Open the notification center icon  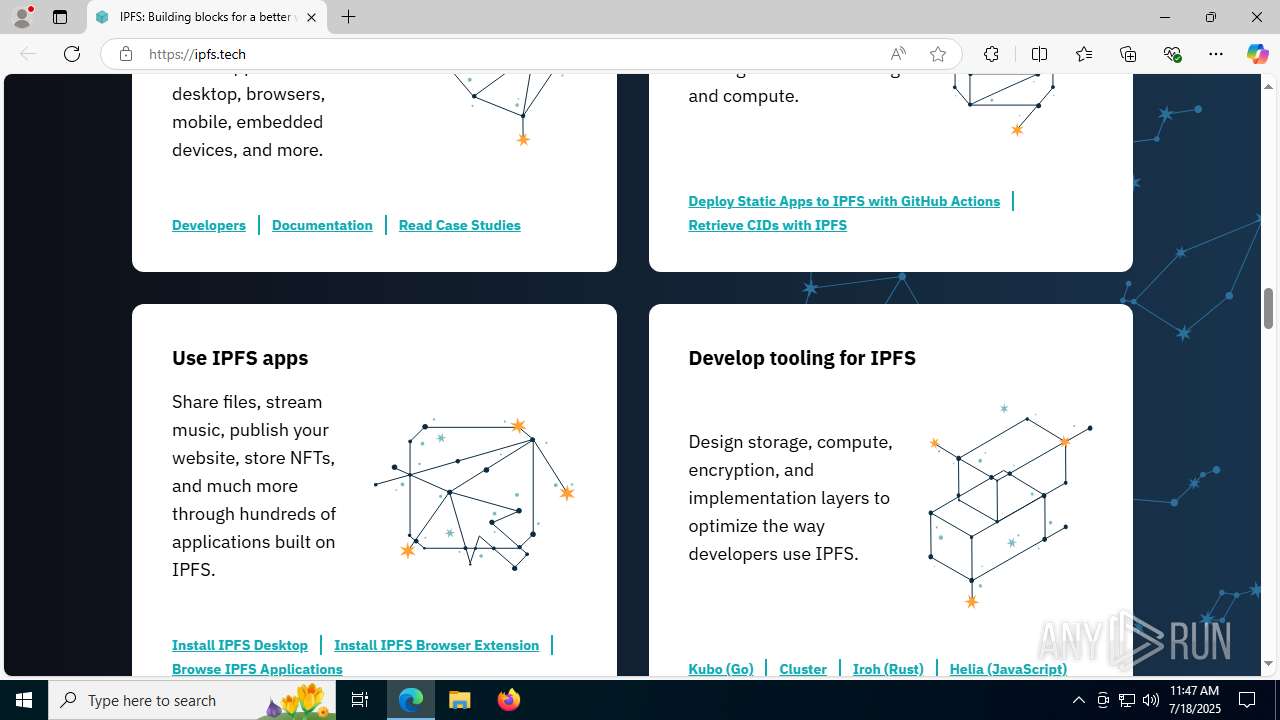coord(1248,700)
